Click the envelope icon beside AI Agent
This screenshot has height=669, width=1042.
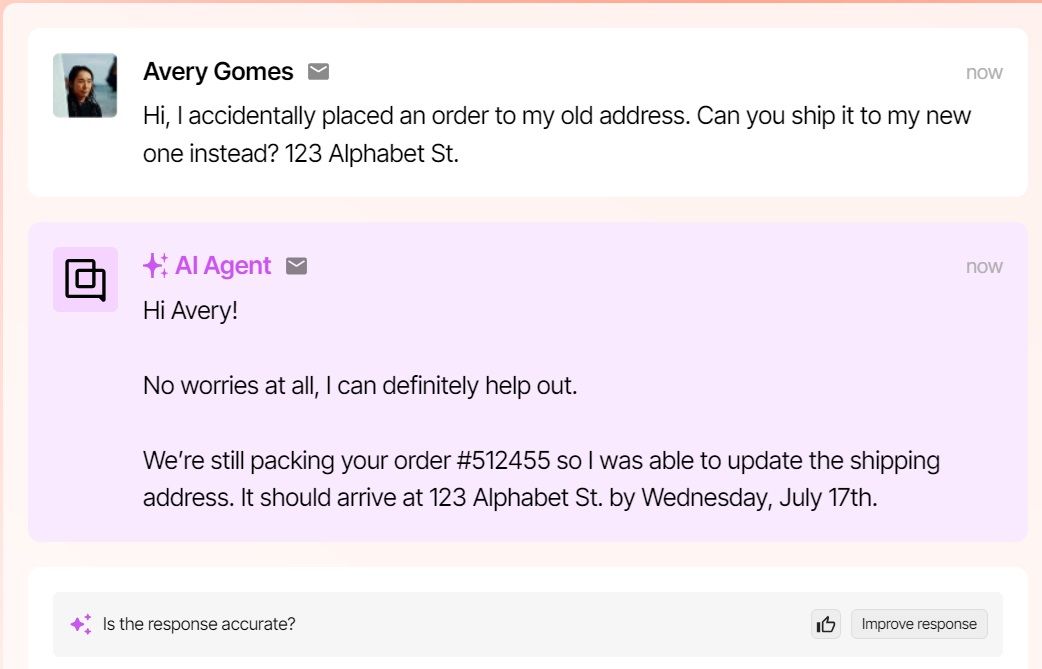[x=296, y=266]
